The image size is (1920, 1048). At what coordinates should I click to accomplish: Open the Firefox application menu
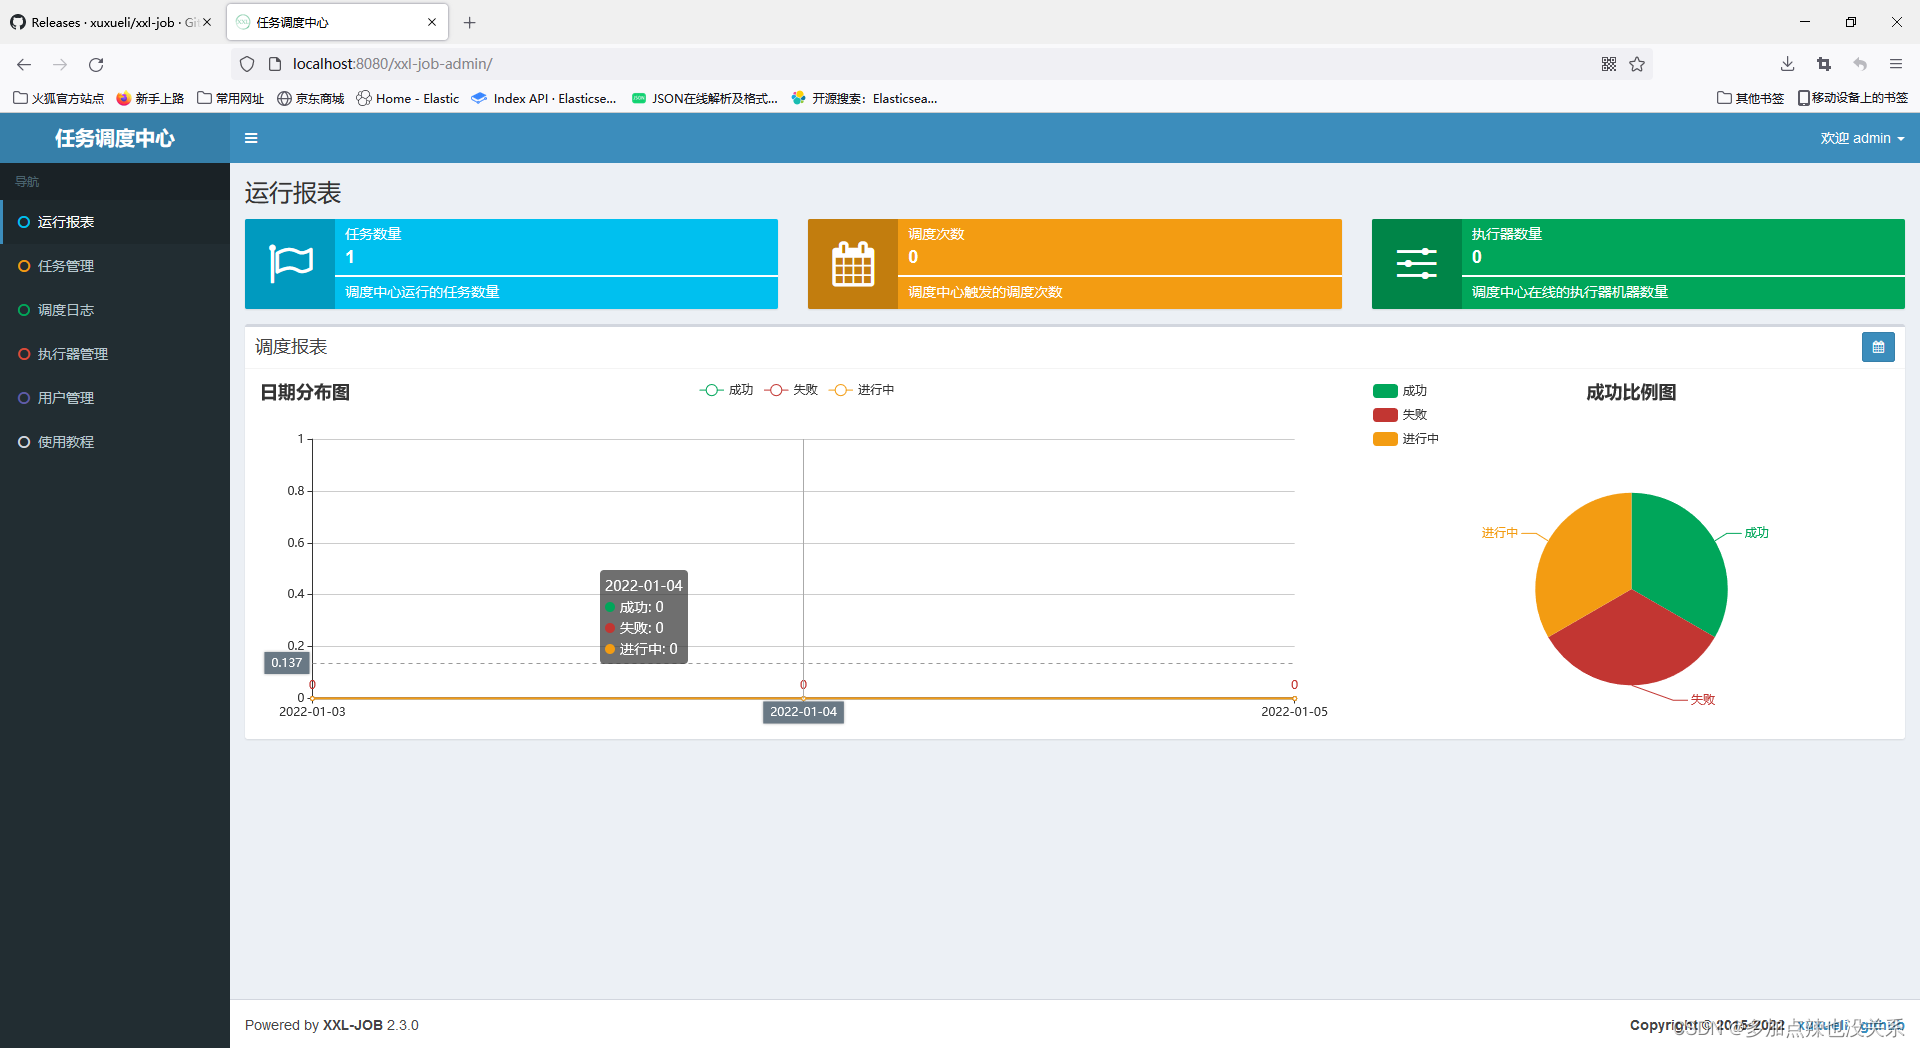(x=1896, y=64)
